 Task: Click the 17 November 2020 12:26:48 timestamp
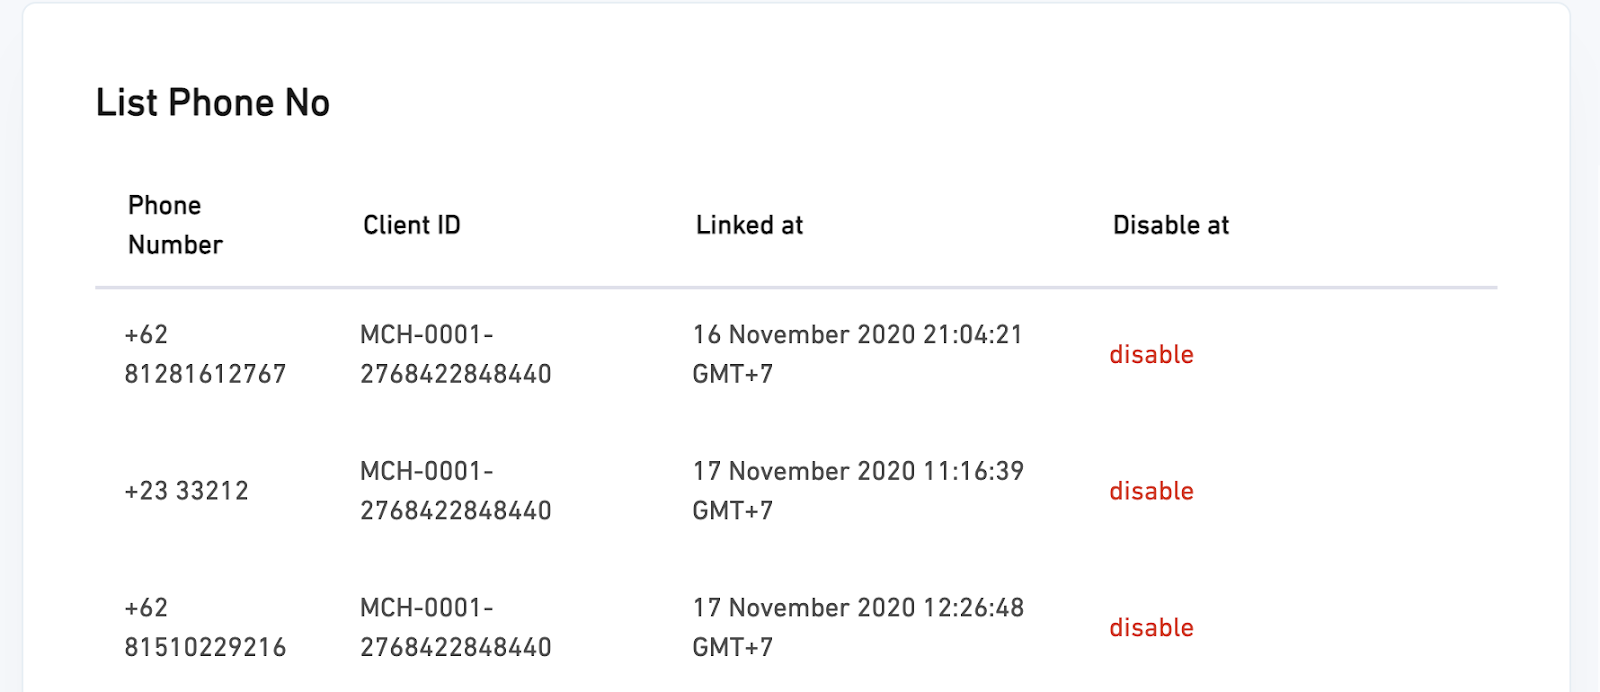click(858, 608)
